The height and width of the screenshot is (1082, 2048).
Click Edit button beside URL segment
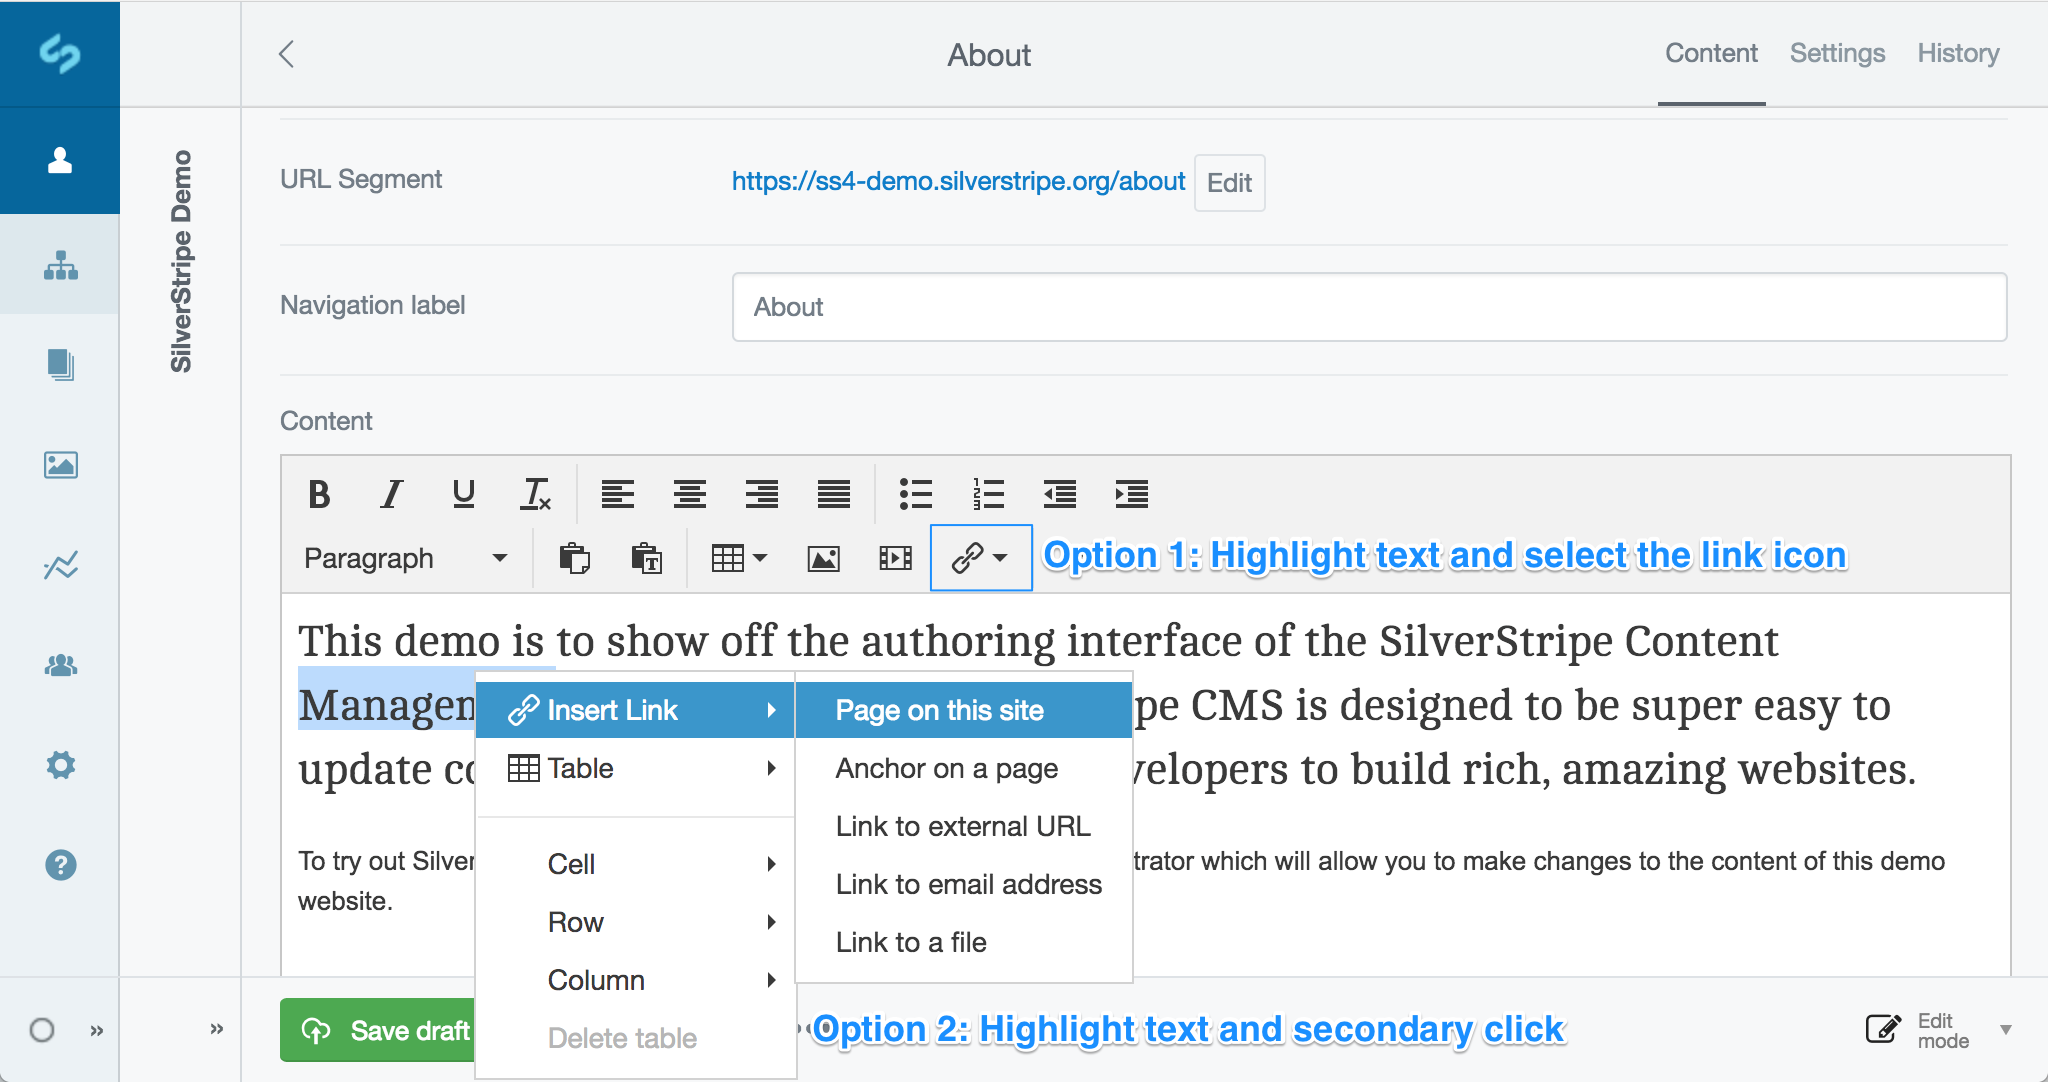[1229, 183]
